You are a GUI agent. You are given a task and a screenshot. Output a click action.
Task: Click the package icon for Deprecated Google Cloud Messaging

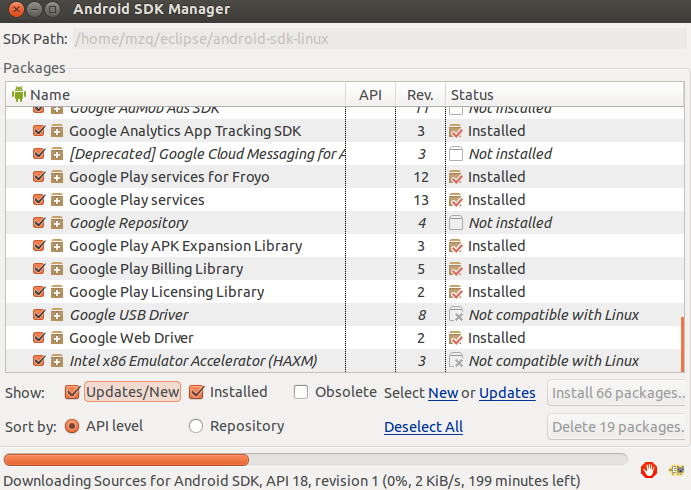click(57, 154)
